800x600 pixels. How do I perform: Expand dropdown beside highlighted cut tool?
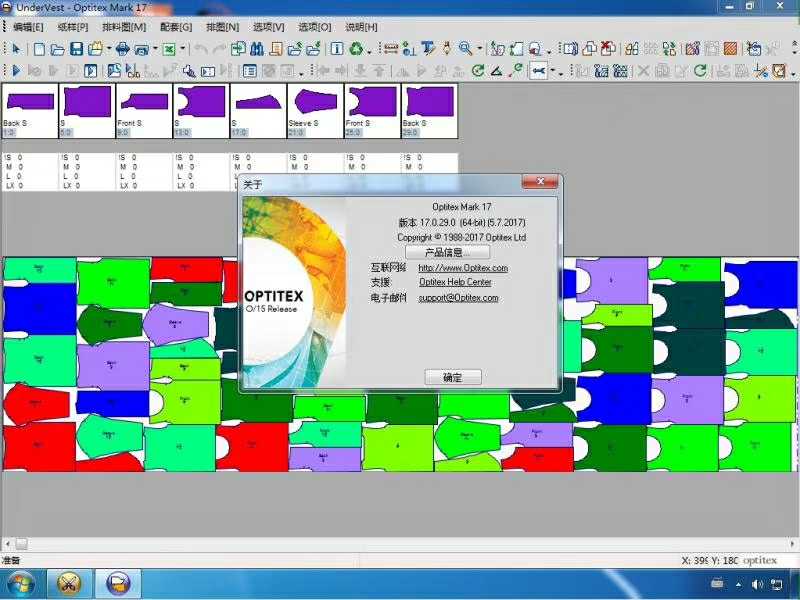click(553, 70)
